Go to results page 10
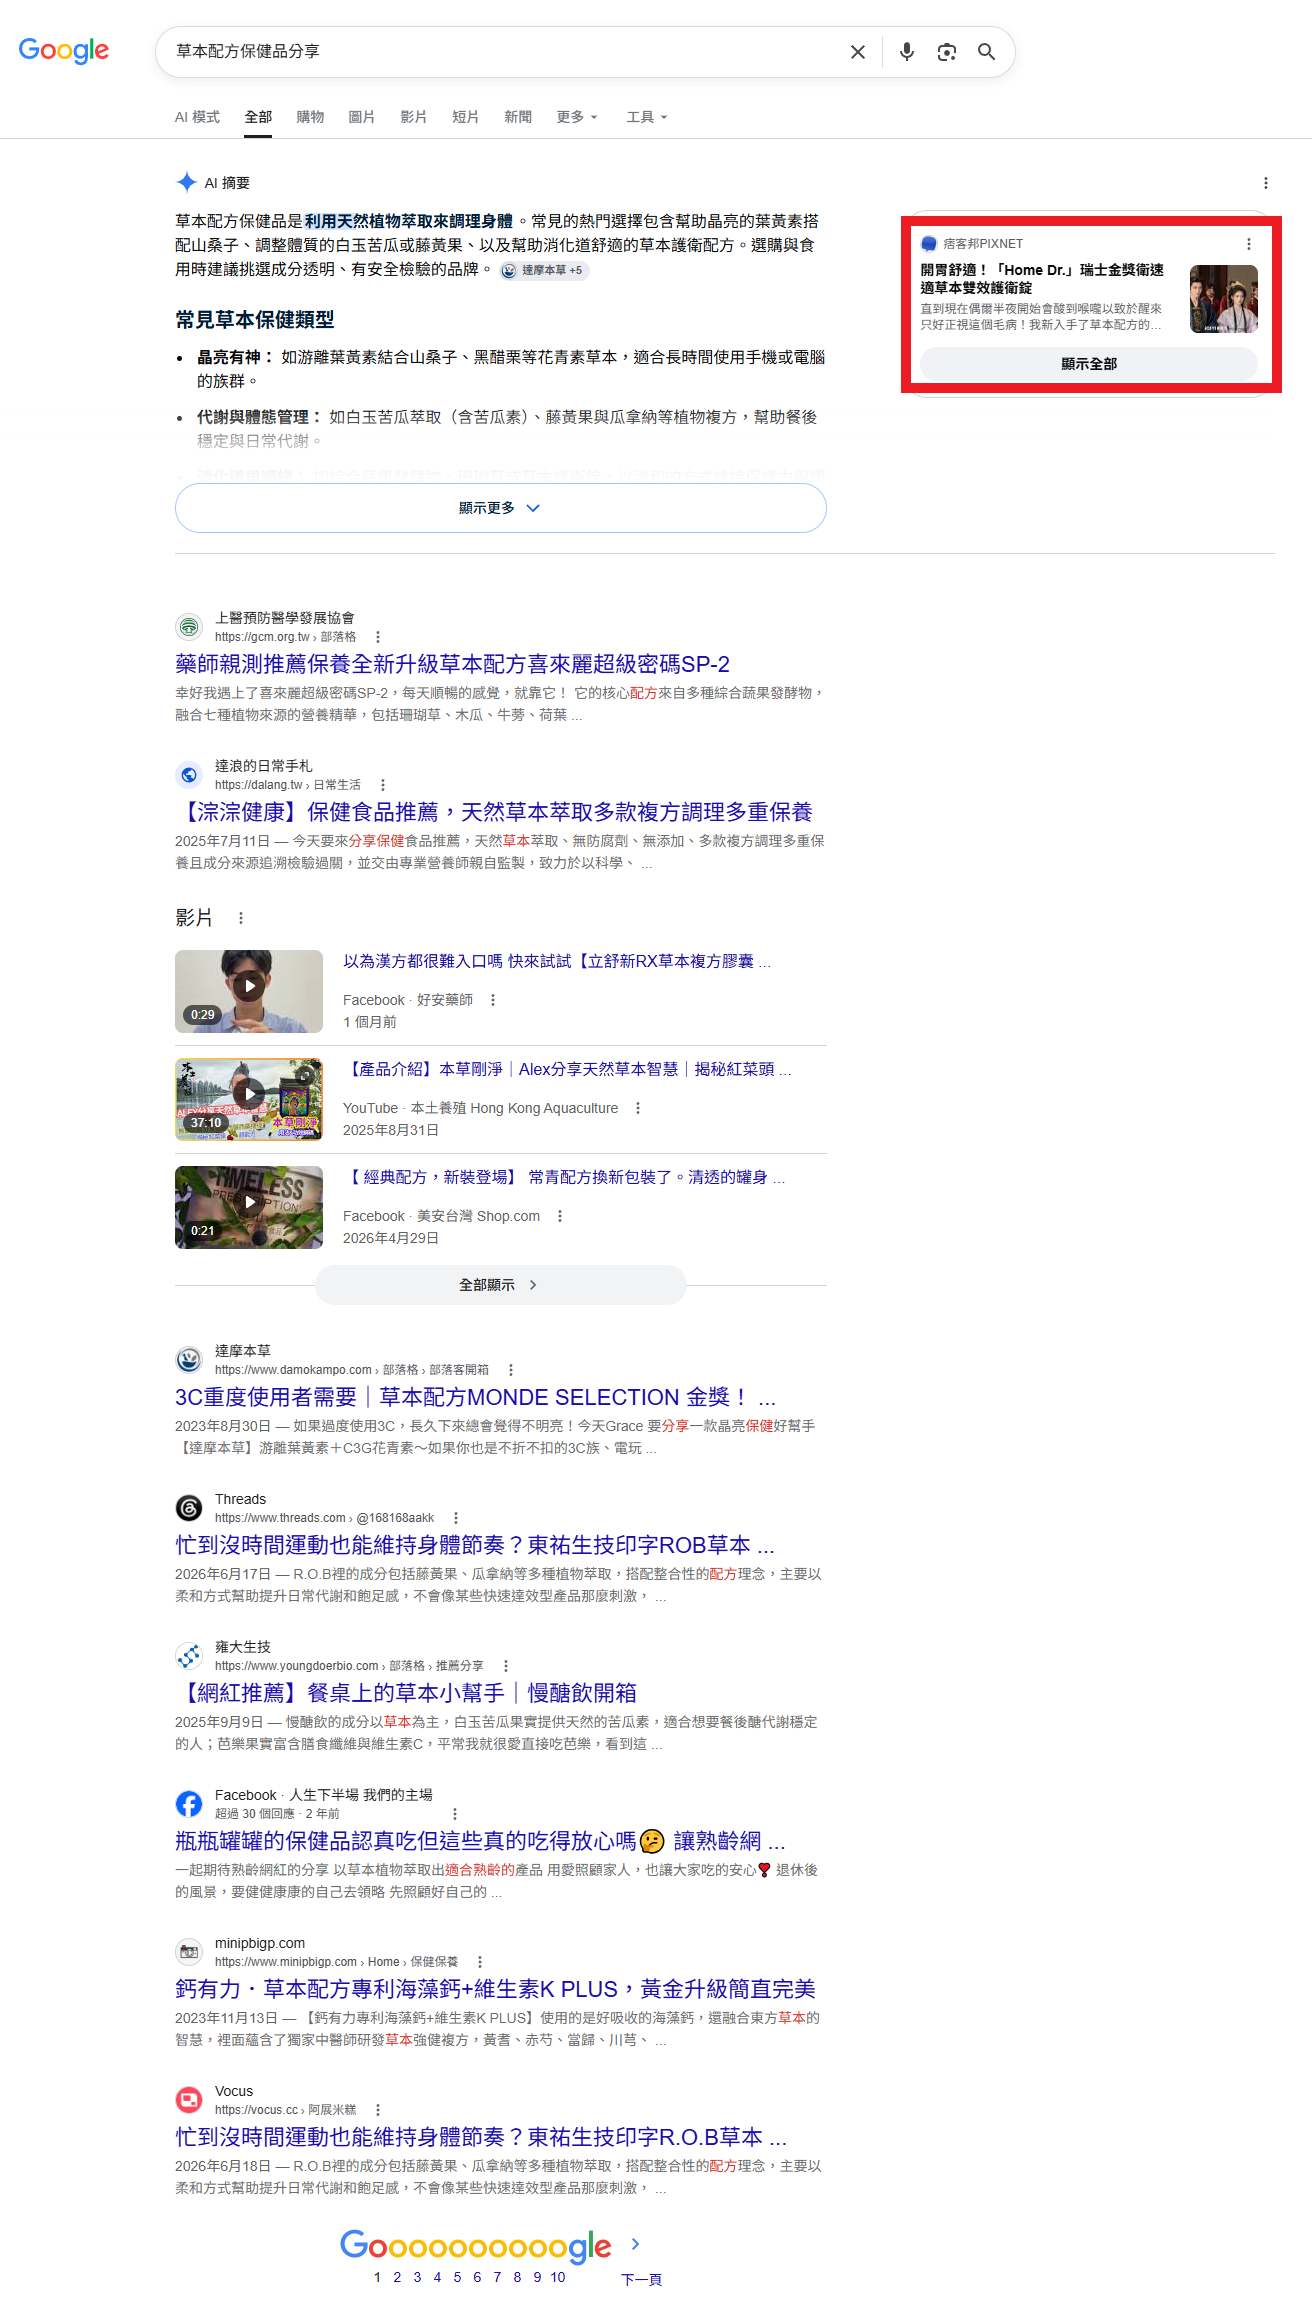Viewport: 1312px width, 2309px height. click(558, 2278)
